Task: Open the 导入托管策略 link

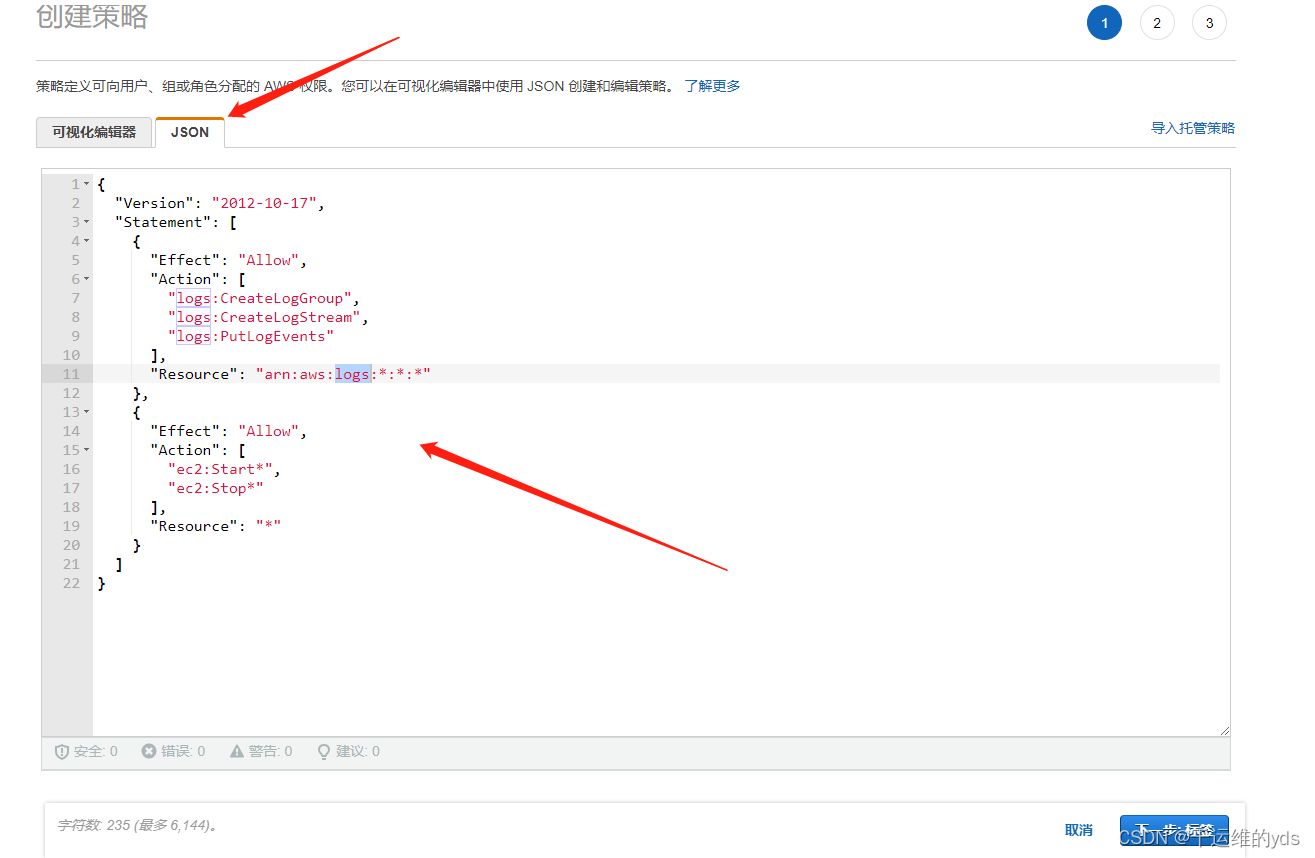Action: tap(1193, 127)
